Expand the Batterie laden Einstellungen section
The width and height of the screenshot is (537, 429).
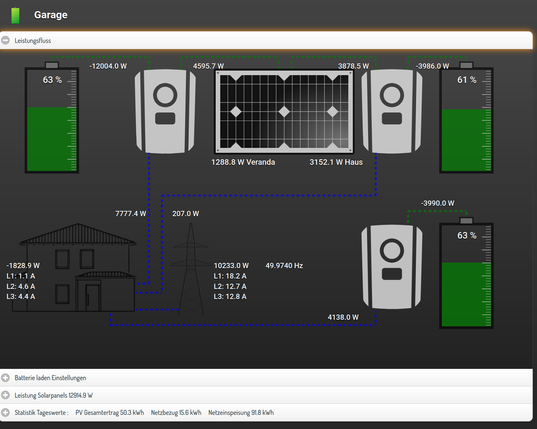pos(5,378)
